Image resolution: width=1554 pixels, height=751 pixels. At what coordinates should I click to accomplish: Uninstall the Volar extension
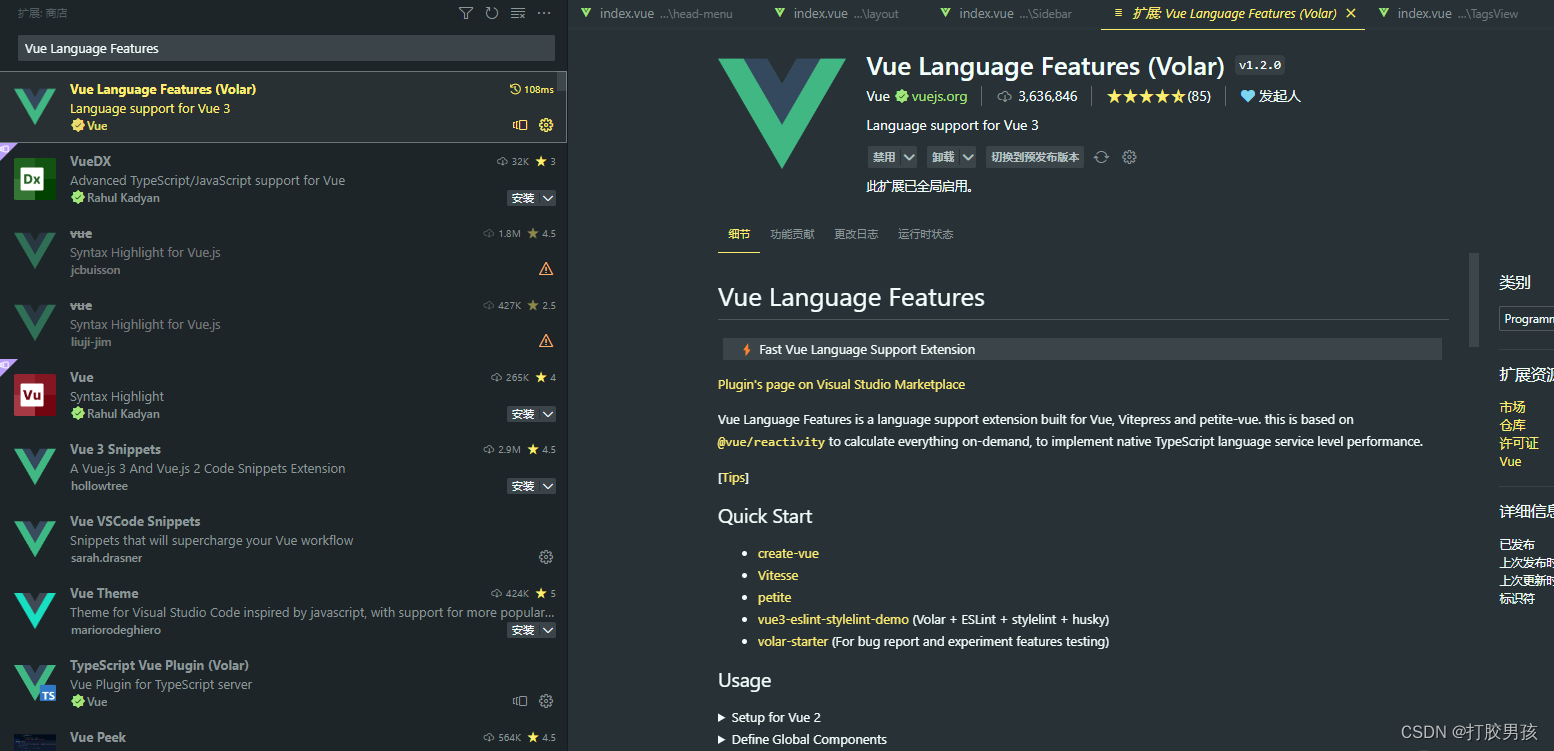click(x=942, y=157)
